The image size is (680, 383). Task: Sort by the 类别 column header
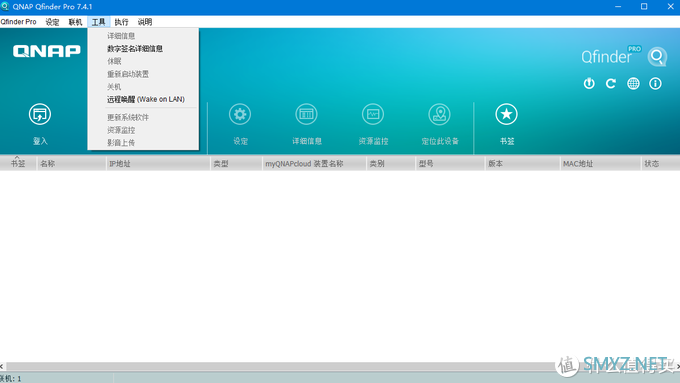391,164
